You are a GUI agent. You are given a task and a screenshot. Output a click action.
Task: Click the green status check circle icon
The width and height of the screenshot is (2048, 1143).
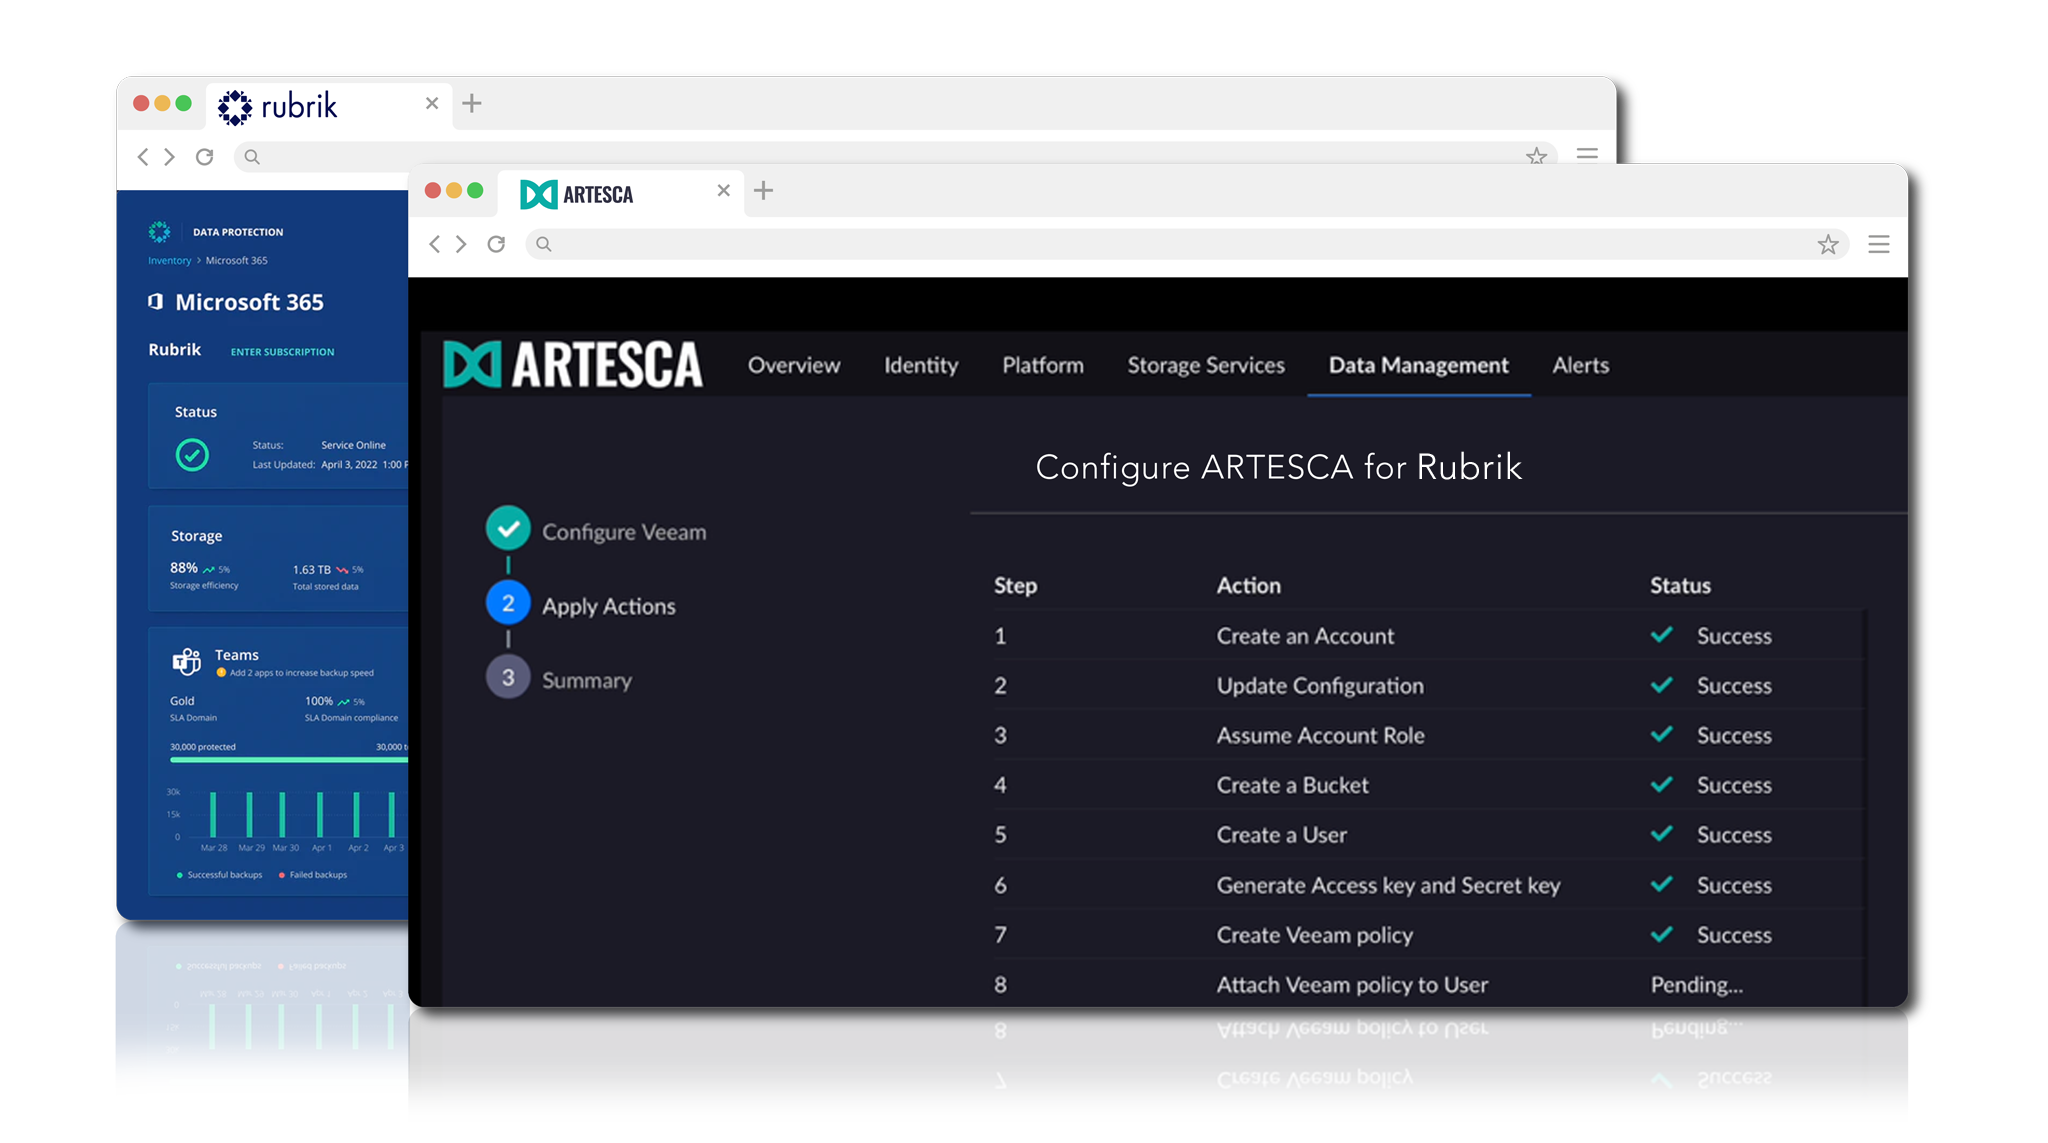coord(192,455)
